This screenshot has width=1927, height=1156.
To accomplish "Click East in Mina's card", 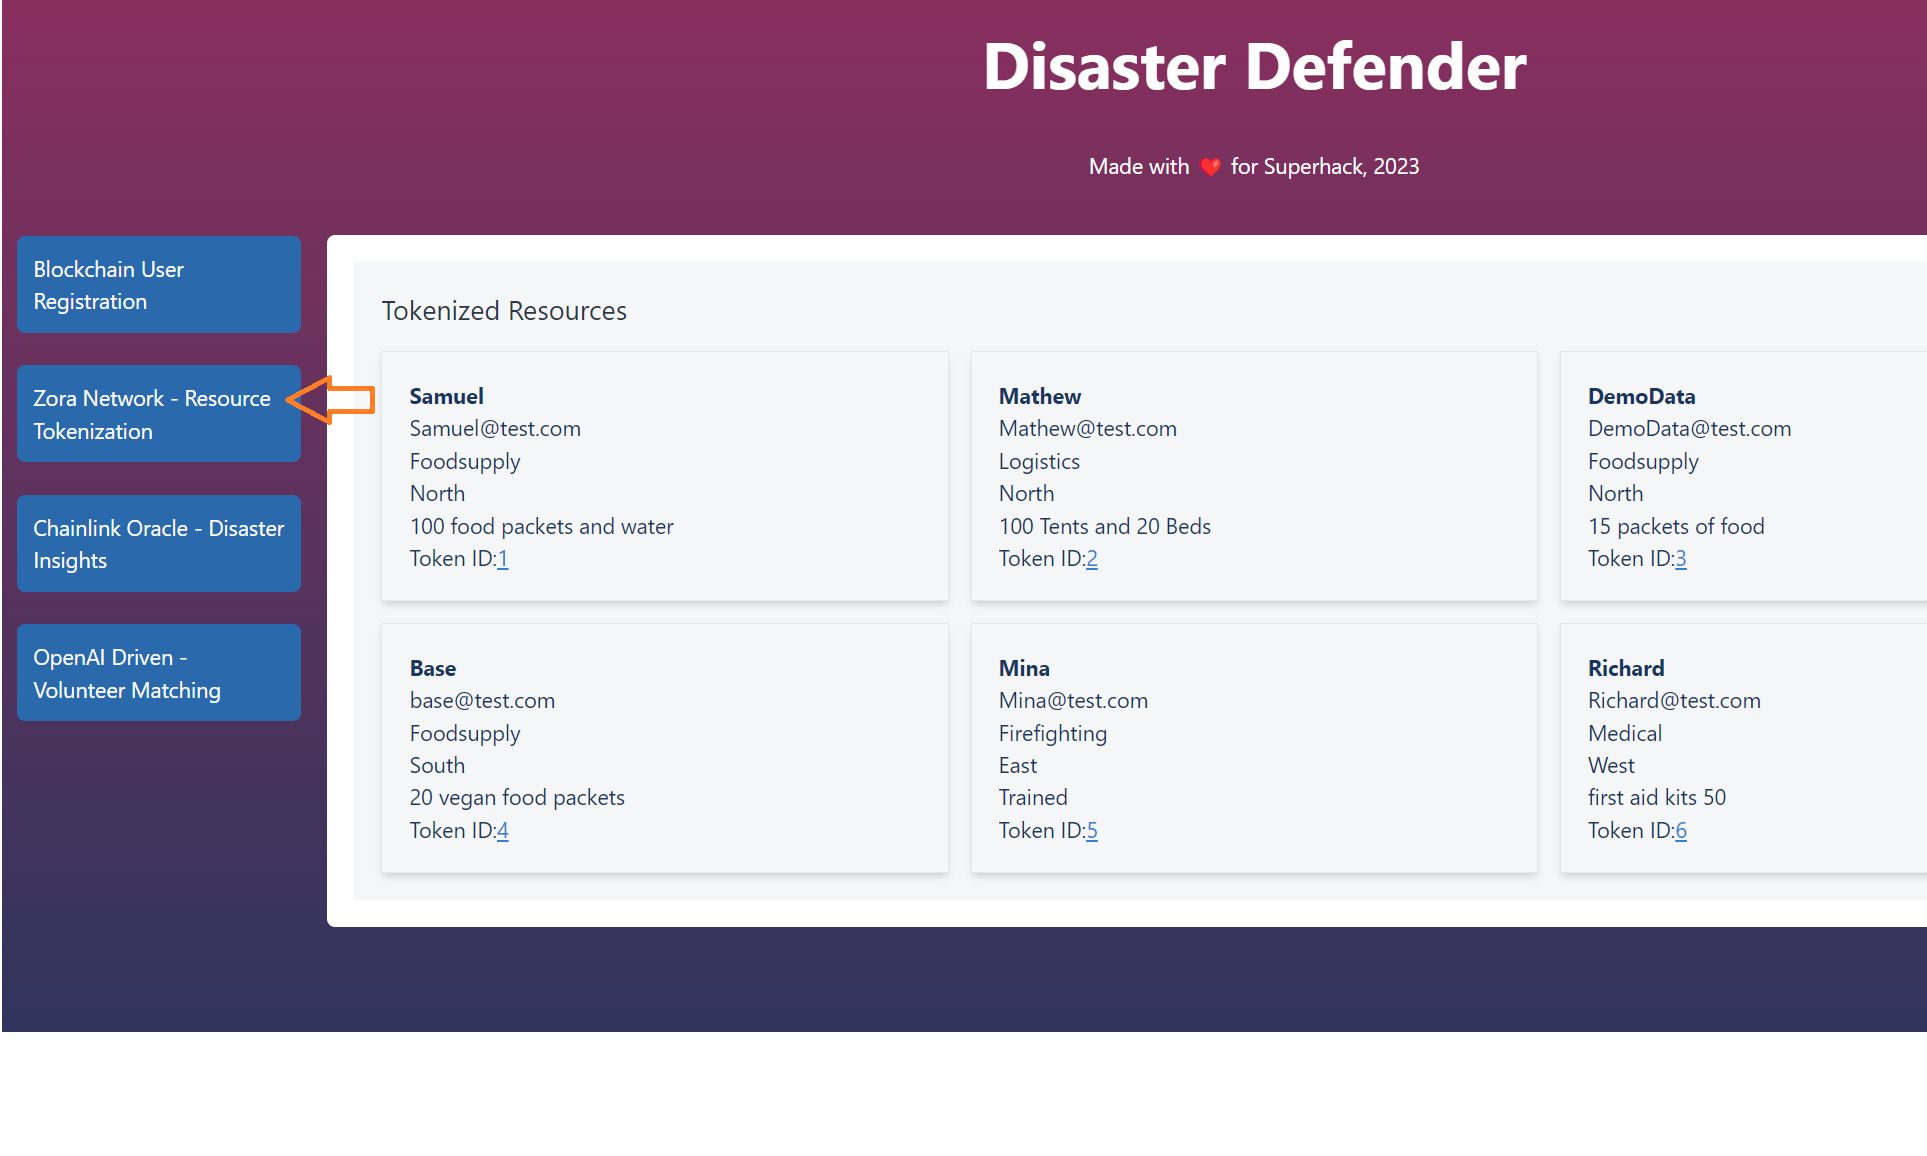I will click(1018, 765).
